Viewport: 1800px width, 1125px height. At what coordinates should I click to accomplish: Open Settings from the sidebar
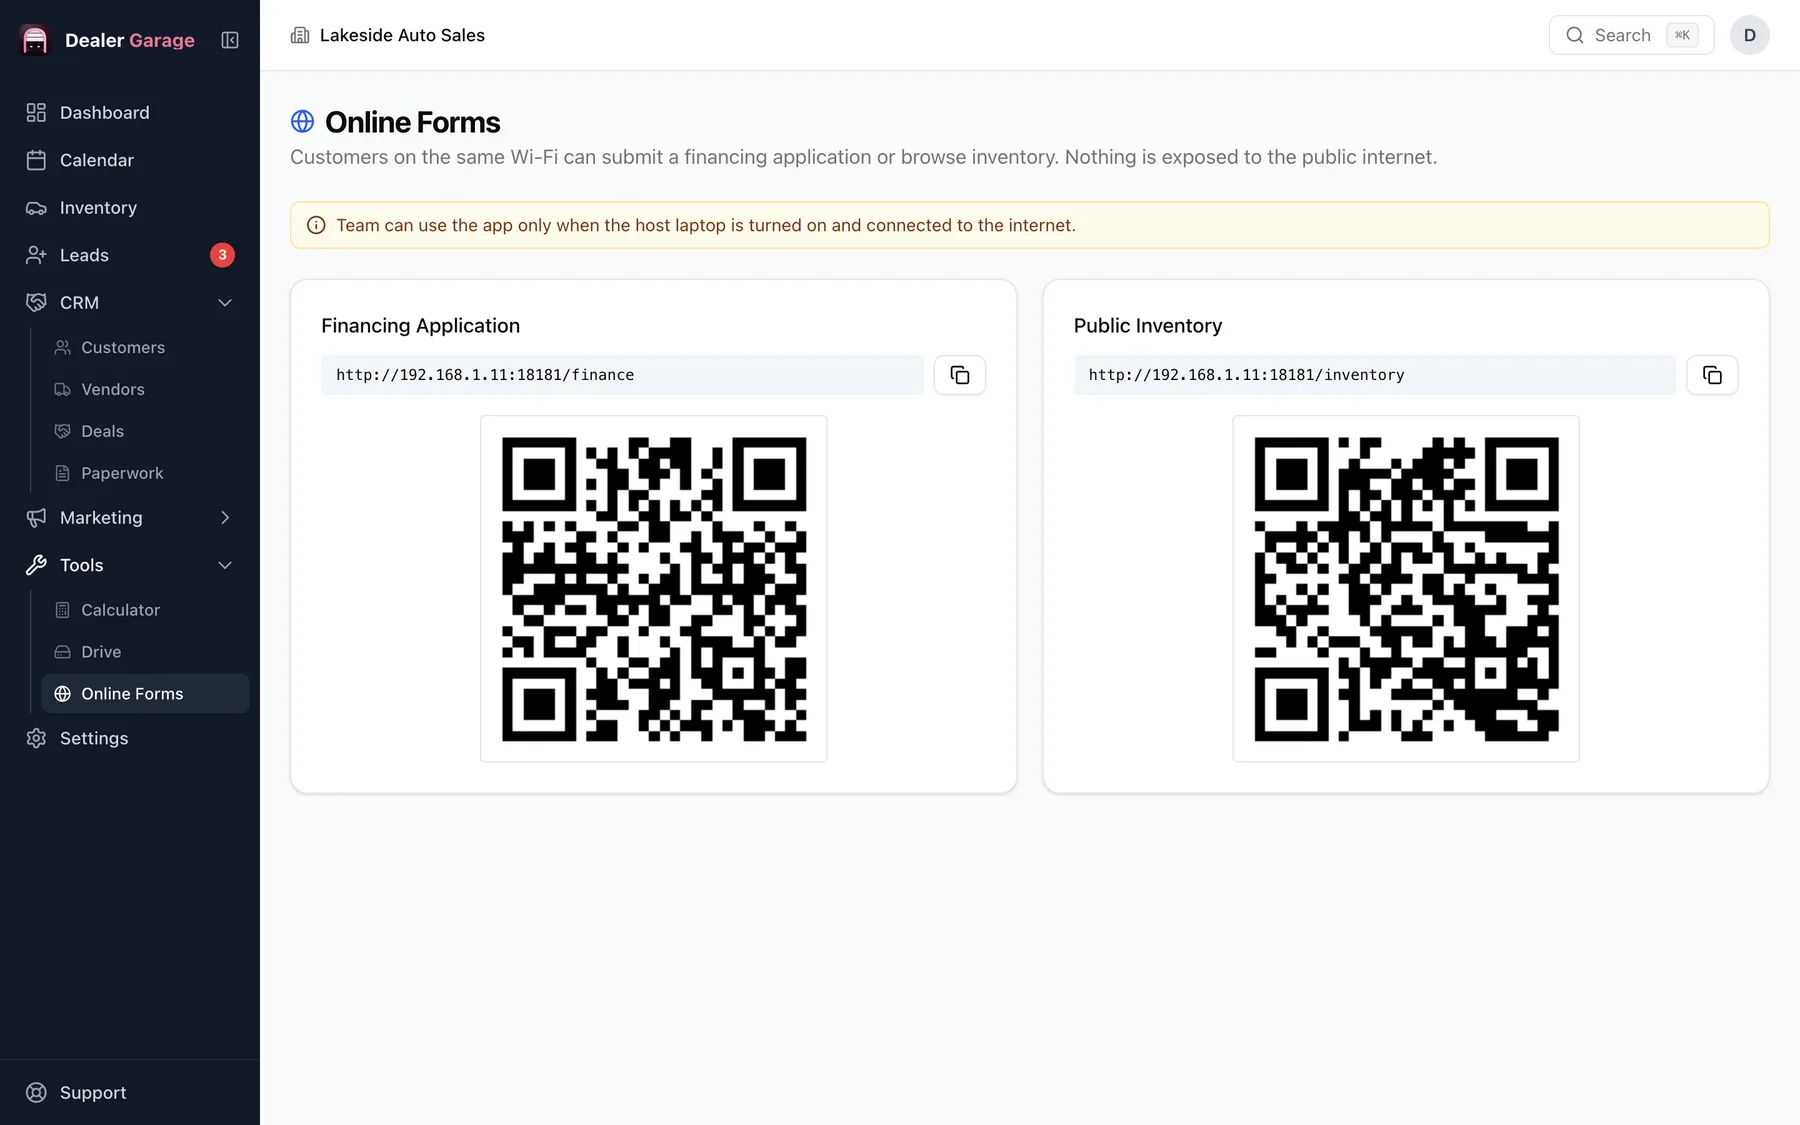(x=130, y=738)
